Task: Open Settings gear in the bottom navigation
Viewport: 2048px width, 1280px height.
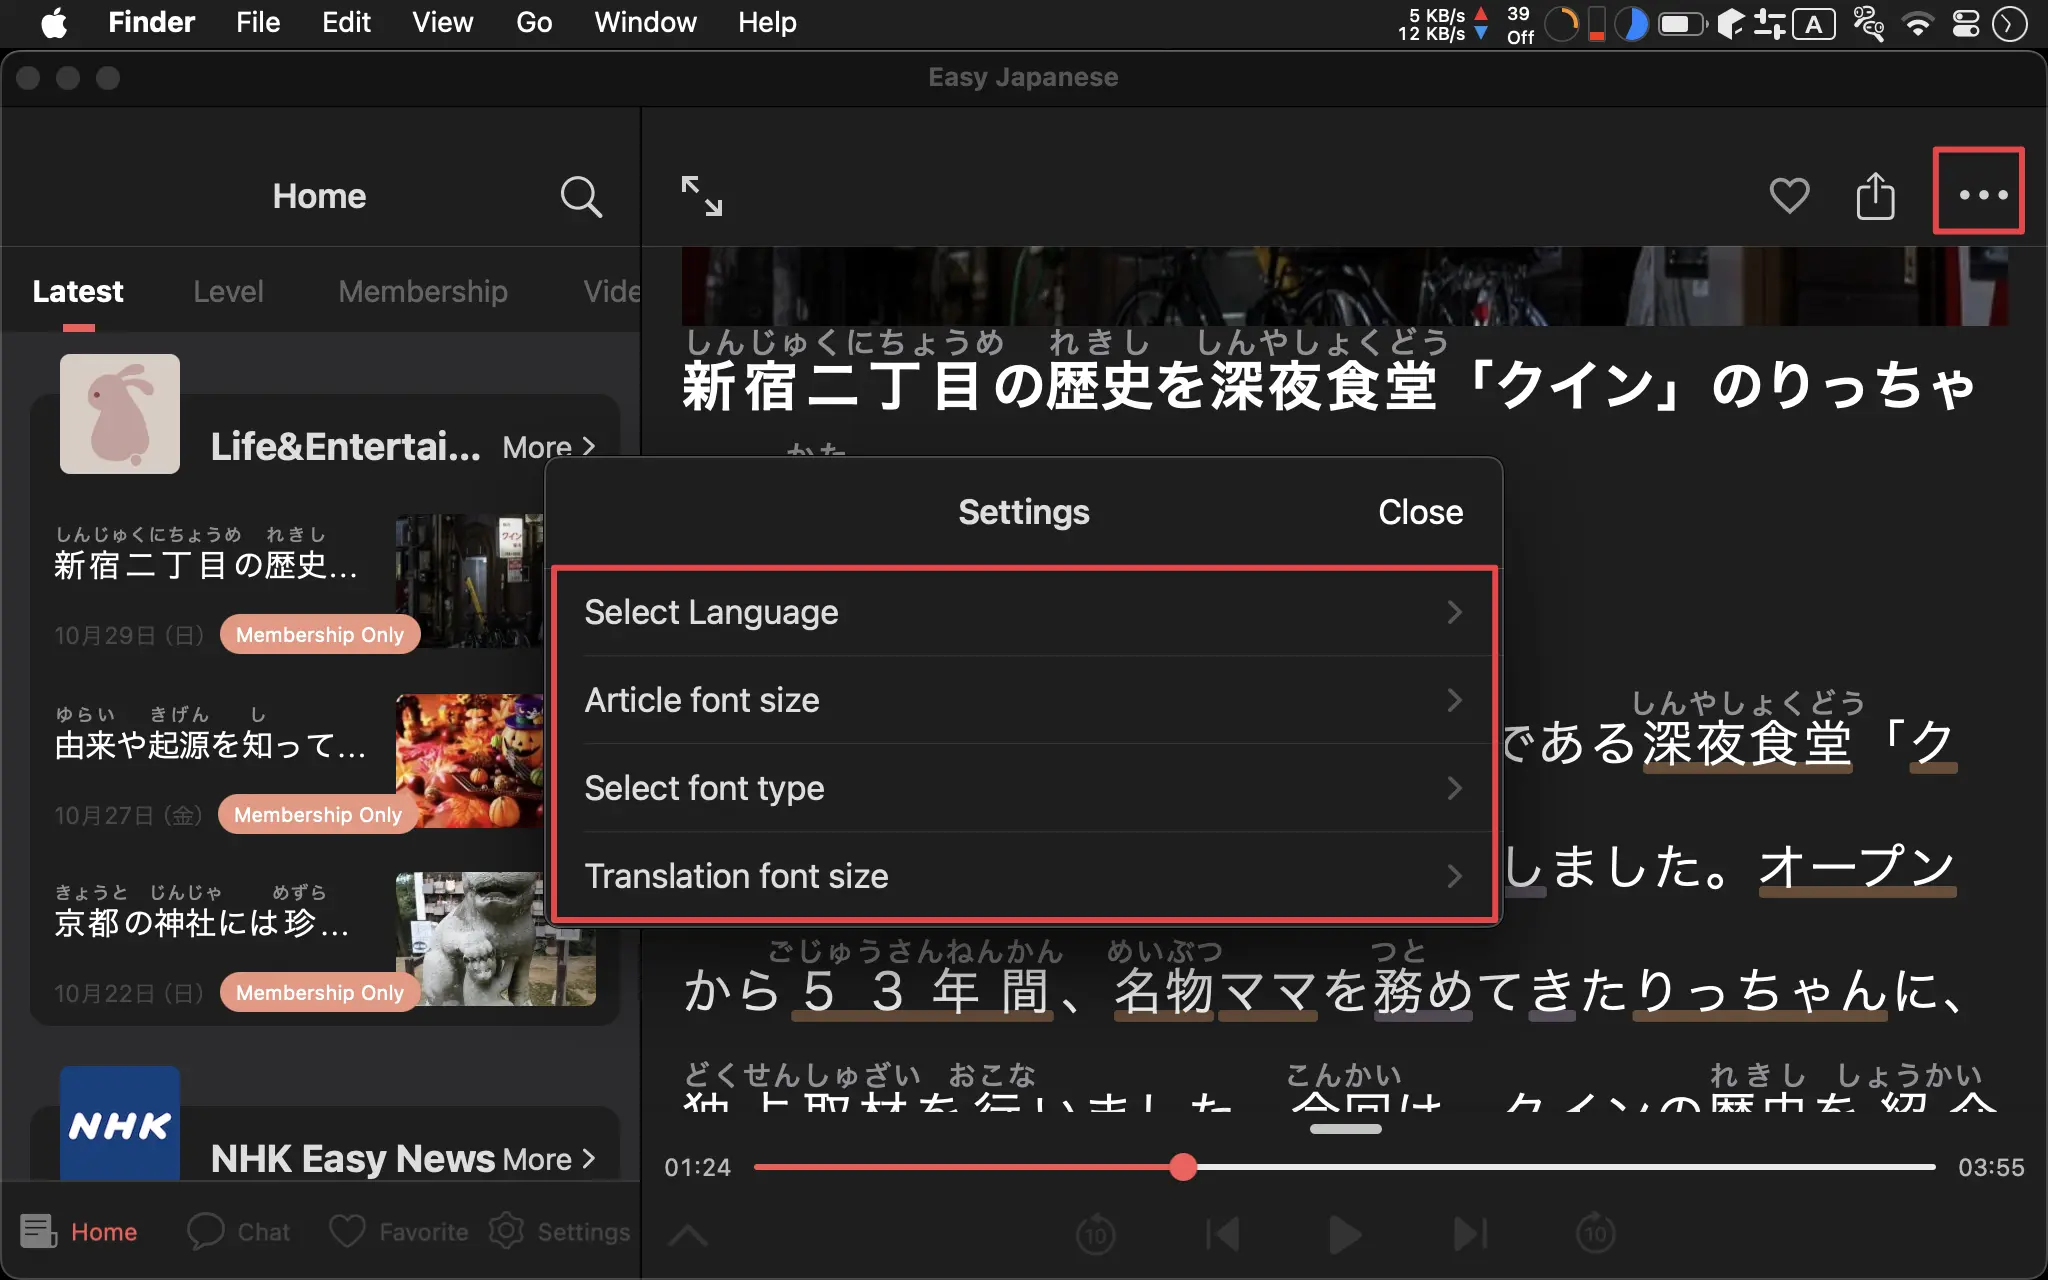Action: pos(559,1231)
